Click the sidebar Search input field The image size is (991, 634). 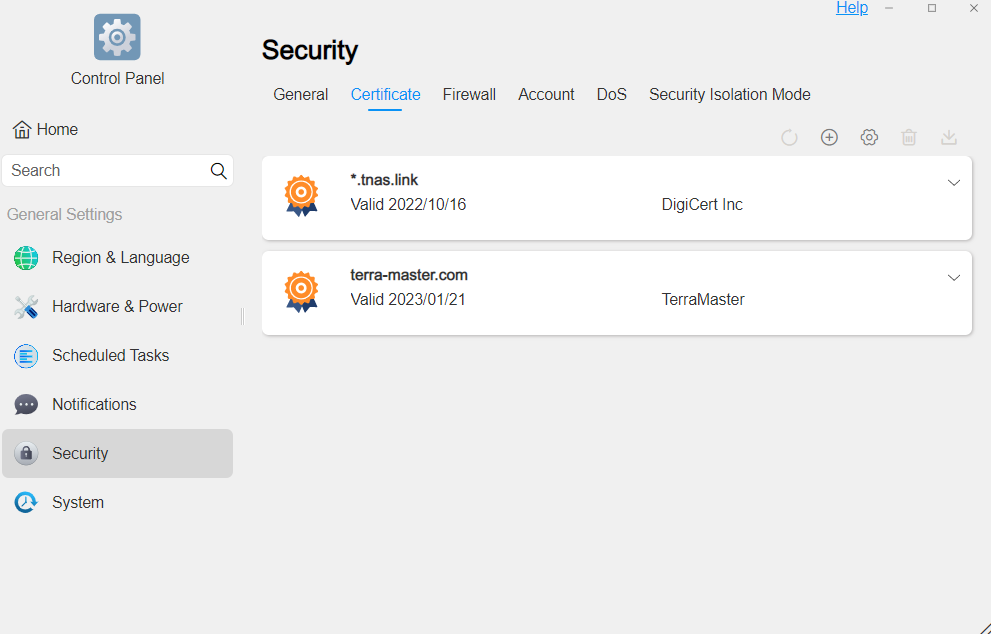105,171
